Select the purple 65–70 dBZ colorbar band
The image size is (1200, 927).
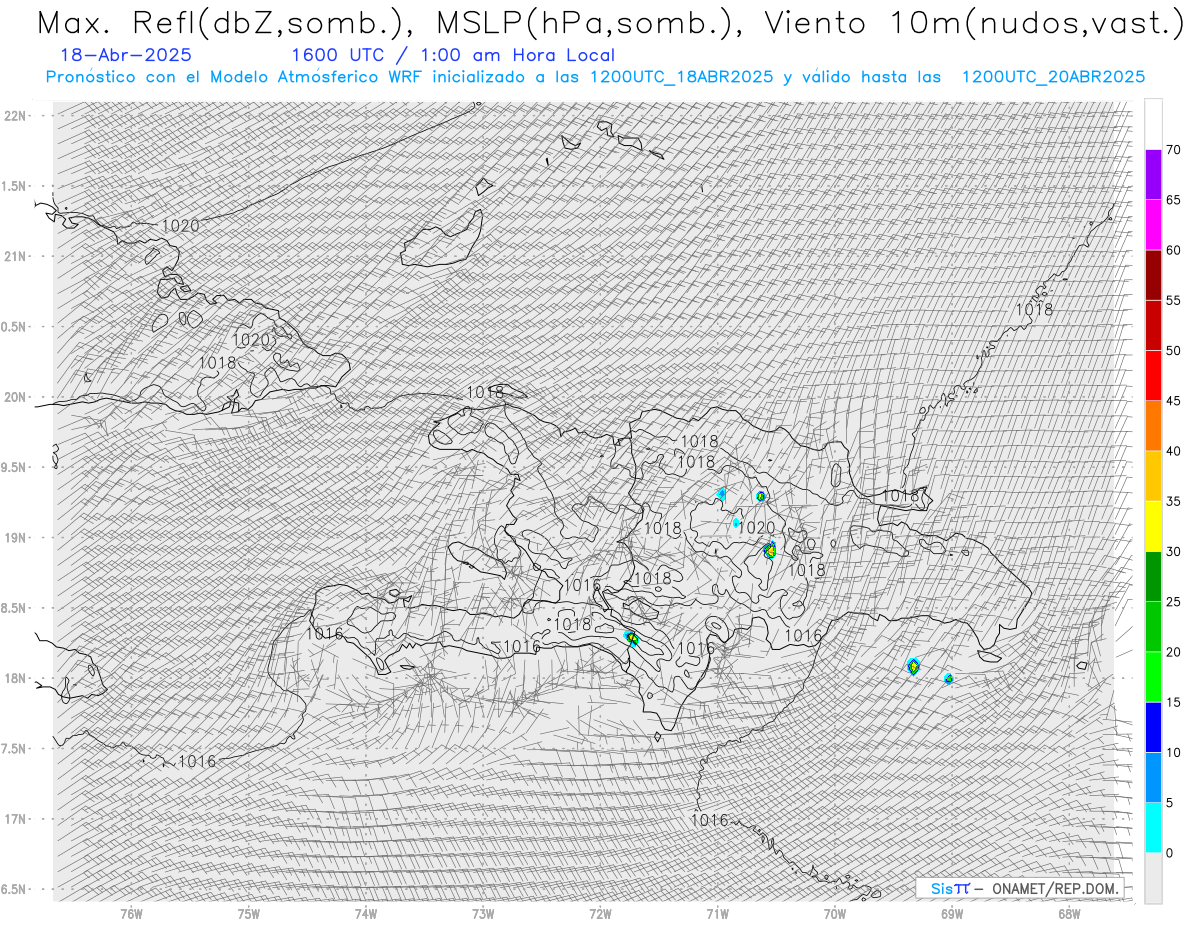[x=1153, y=175]
